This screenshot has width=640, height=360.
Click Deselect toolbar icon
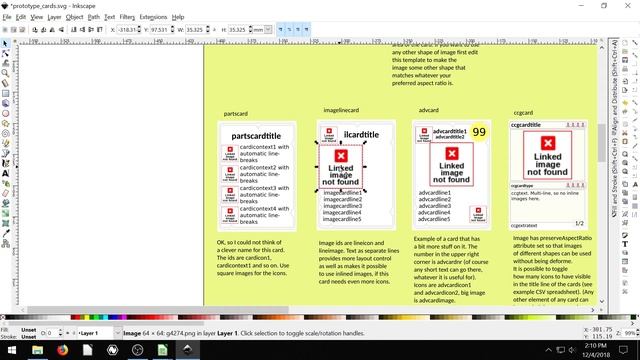(22, 29)
